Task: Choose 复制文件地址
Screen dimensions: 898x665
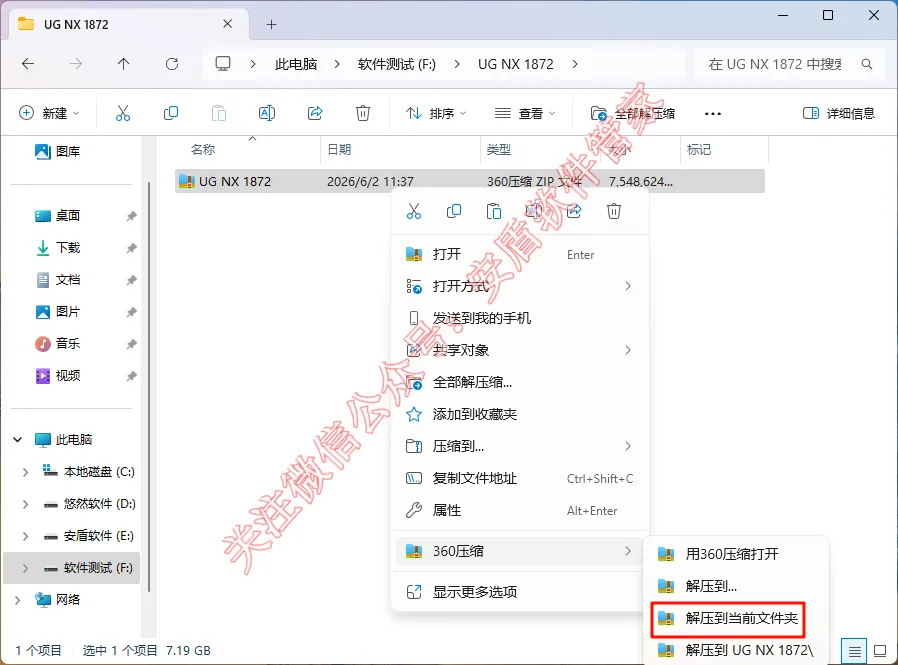Action: 520,478
